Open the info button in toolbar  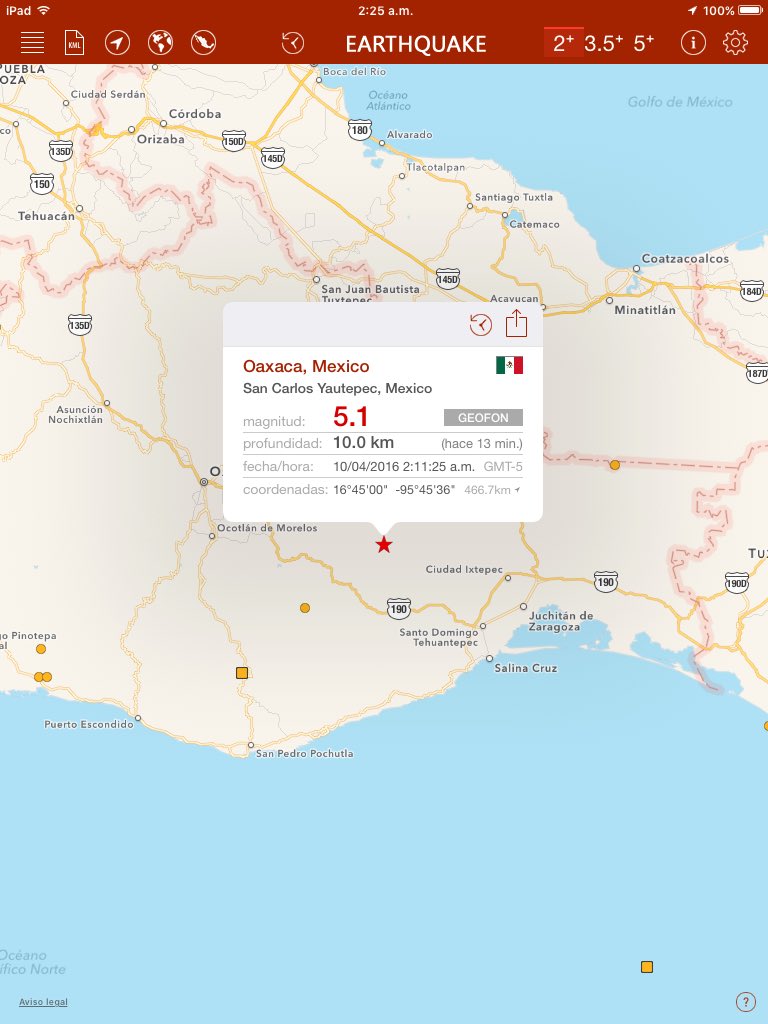(693, 43)
